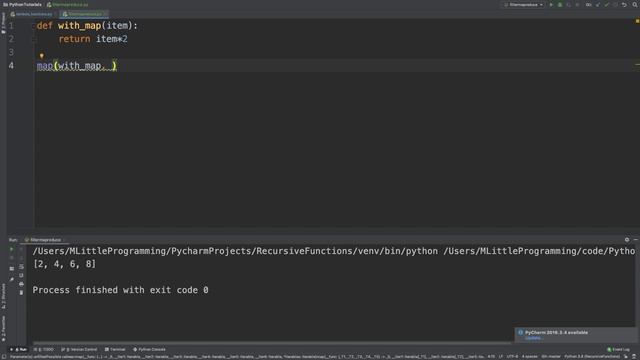Open Run panel settings gear
Image resolution: width=640 pixels, height=360 pixels.
point(627,240)
